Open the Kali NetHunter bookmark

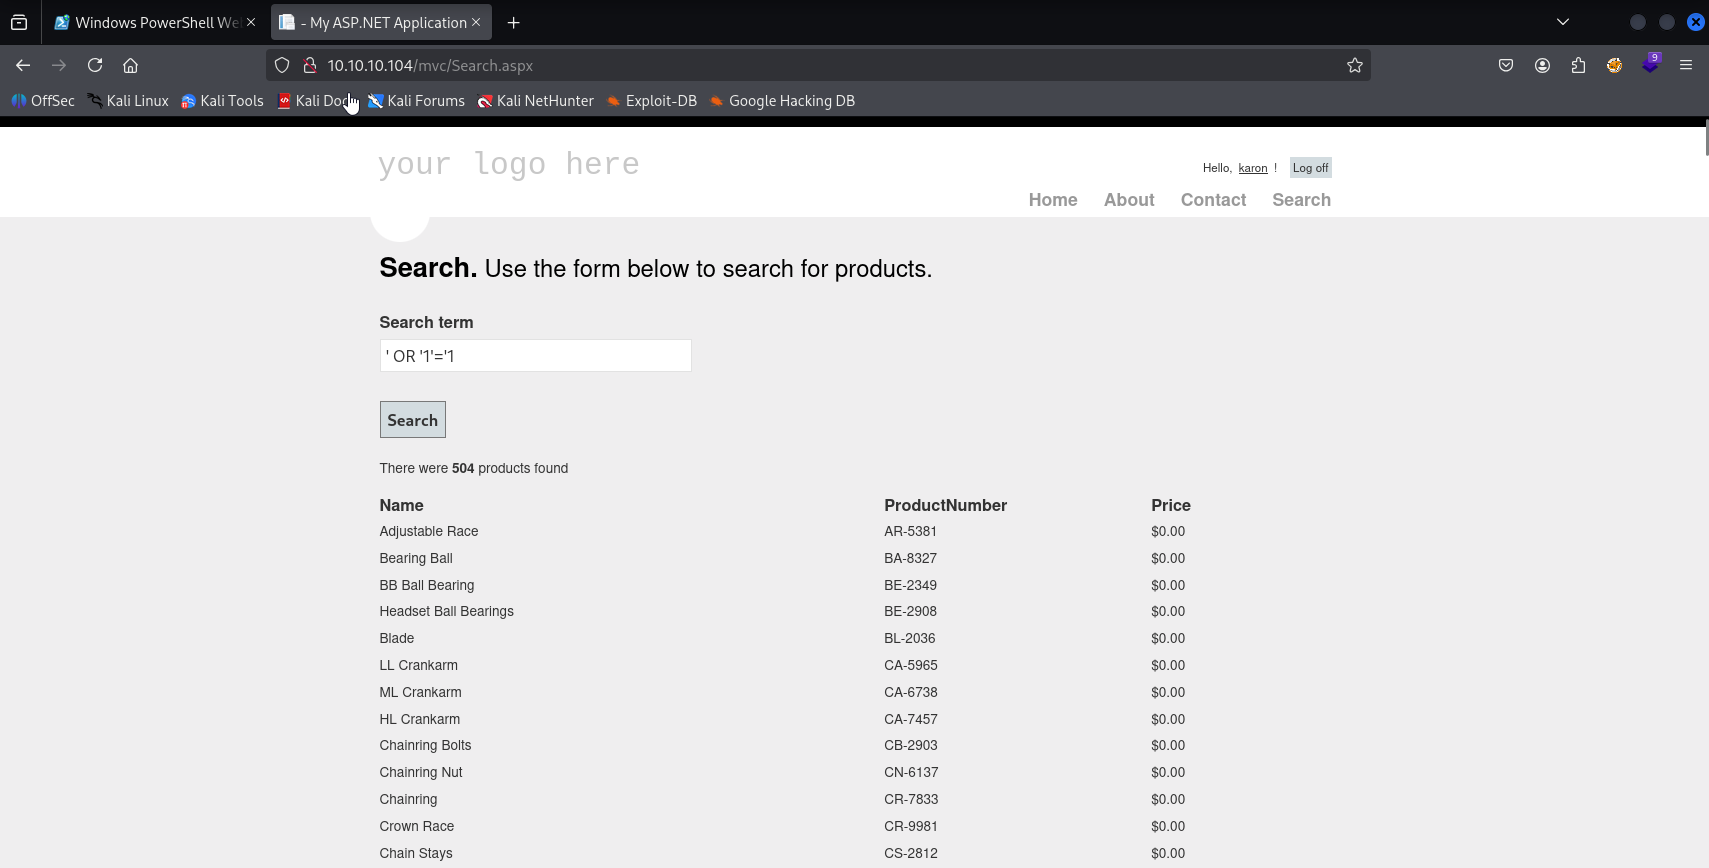pos(535,101)
